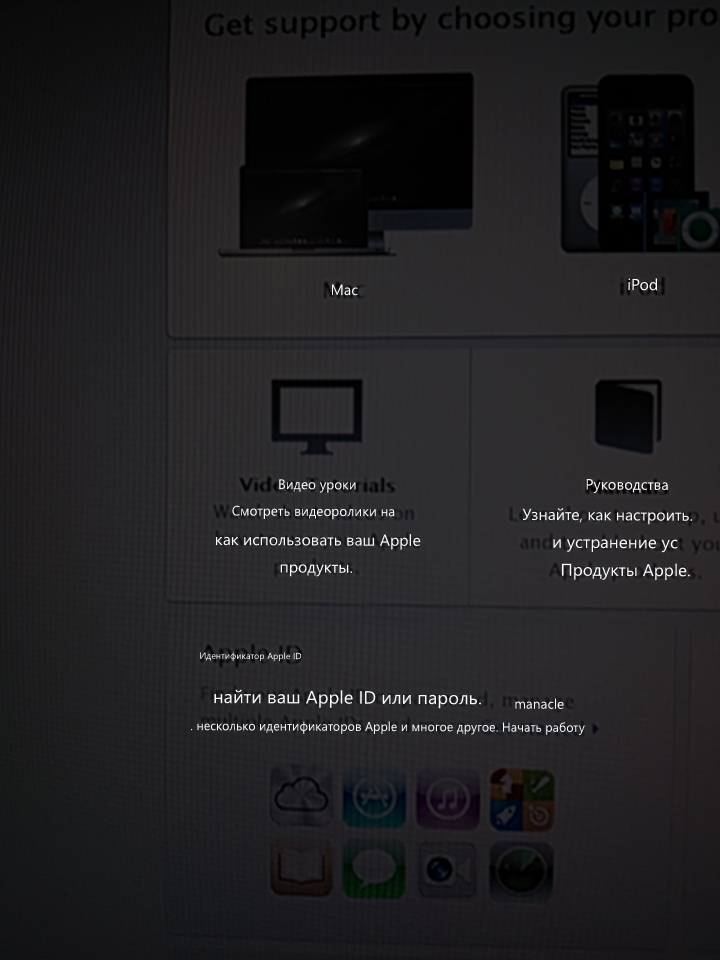Screen dimensions: 720x960
Task: Open the Find My iPhone radar icon
Action: click(521, 871)
